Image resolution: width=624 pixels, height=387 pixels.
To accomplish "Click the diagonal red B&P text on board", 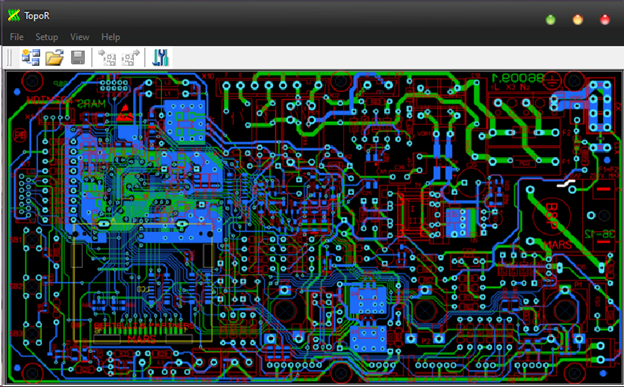I will (552, 216).
